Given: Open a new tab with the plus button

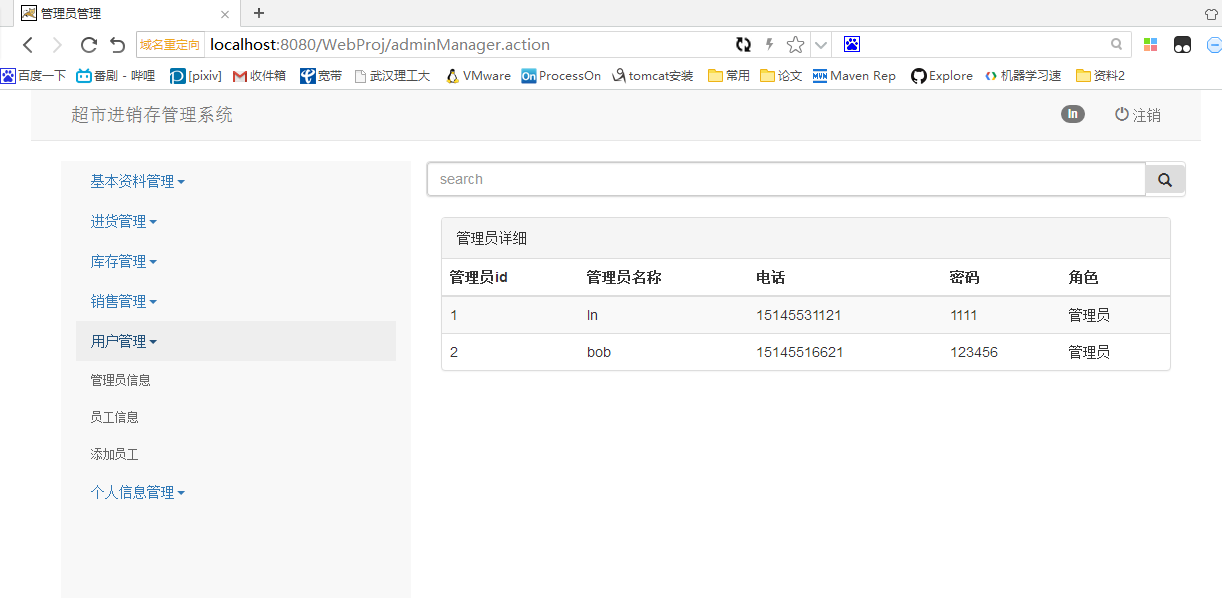Looking at the screenshot, I should coord(259,13).
